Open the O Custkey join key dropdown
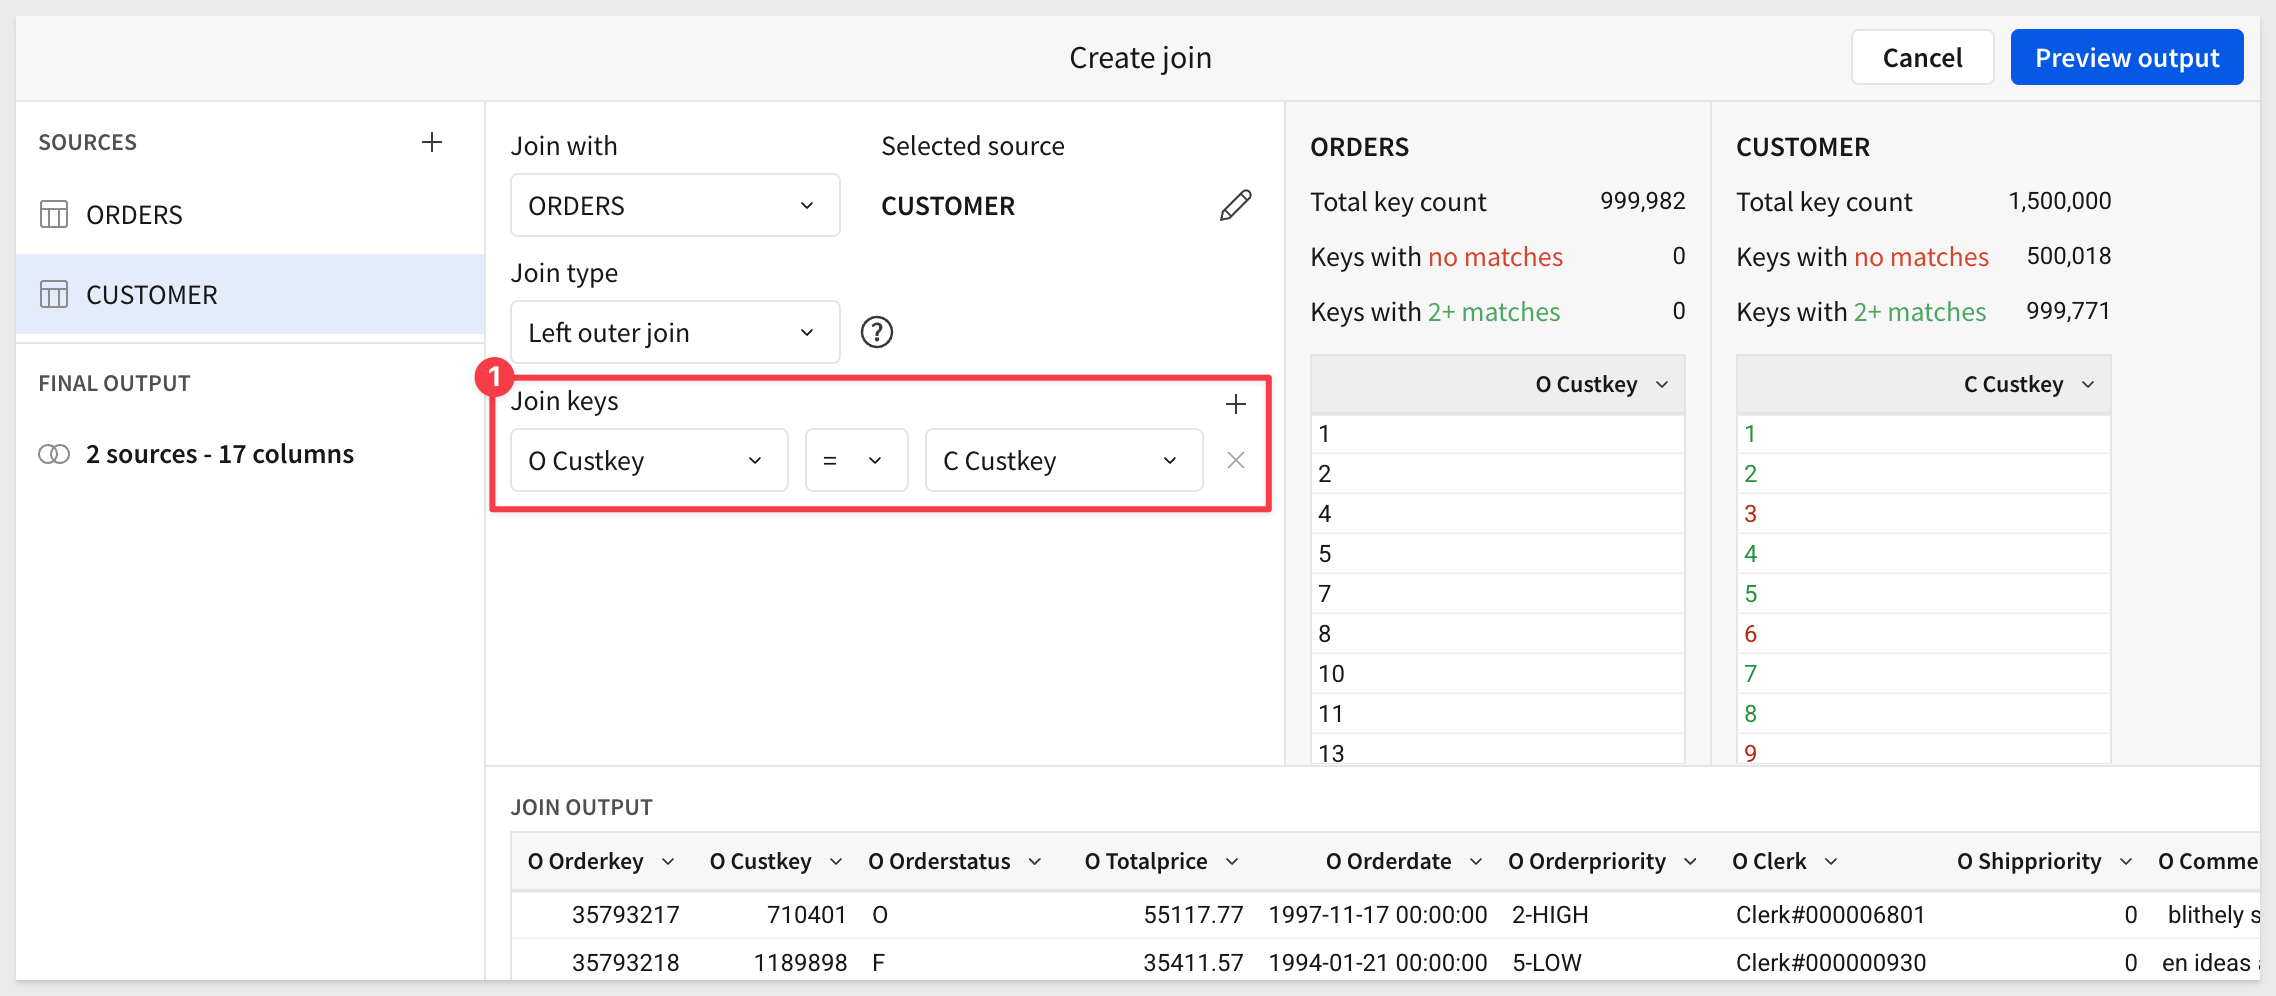Viewport: 2276px width, 996px height. [x=649, y=460]
